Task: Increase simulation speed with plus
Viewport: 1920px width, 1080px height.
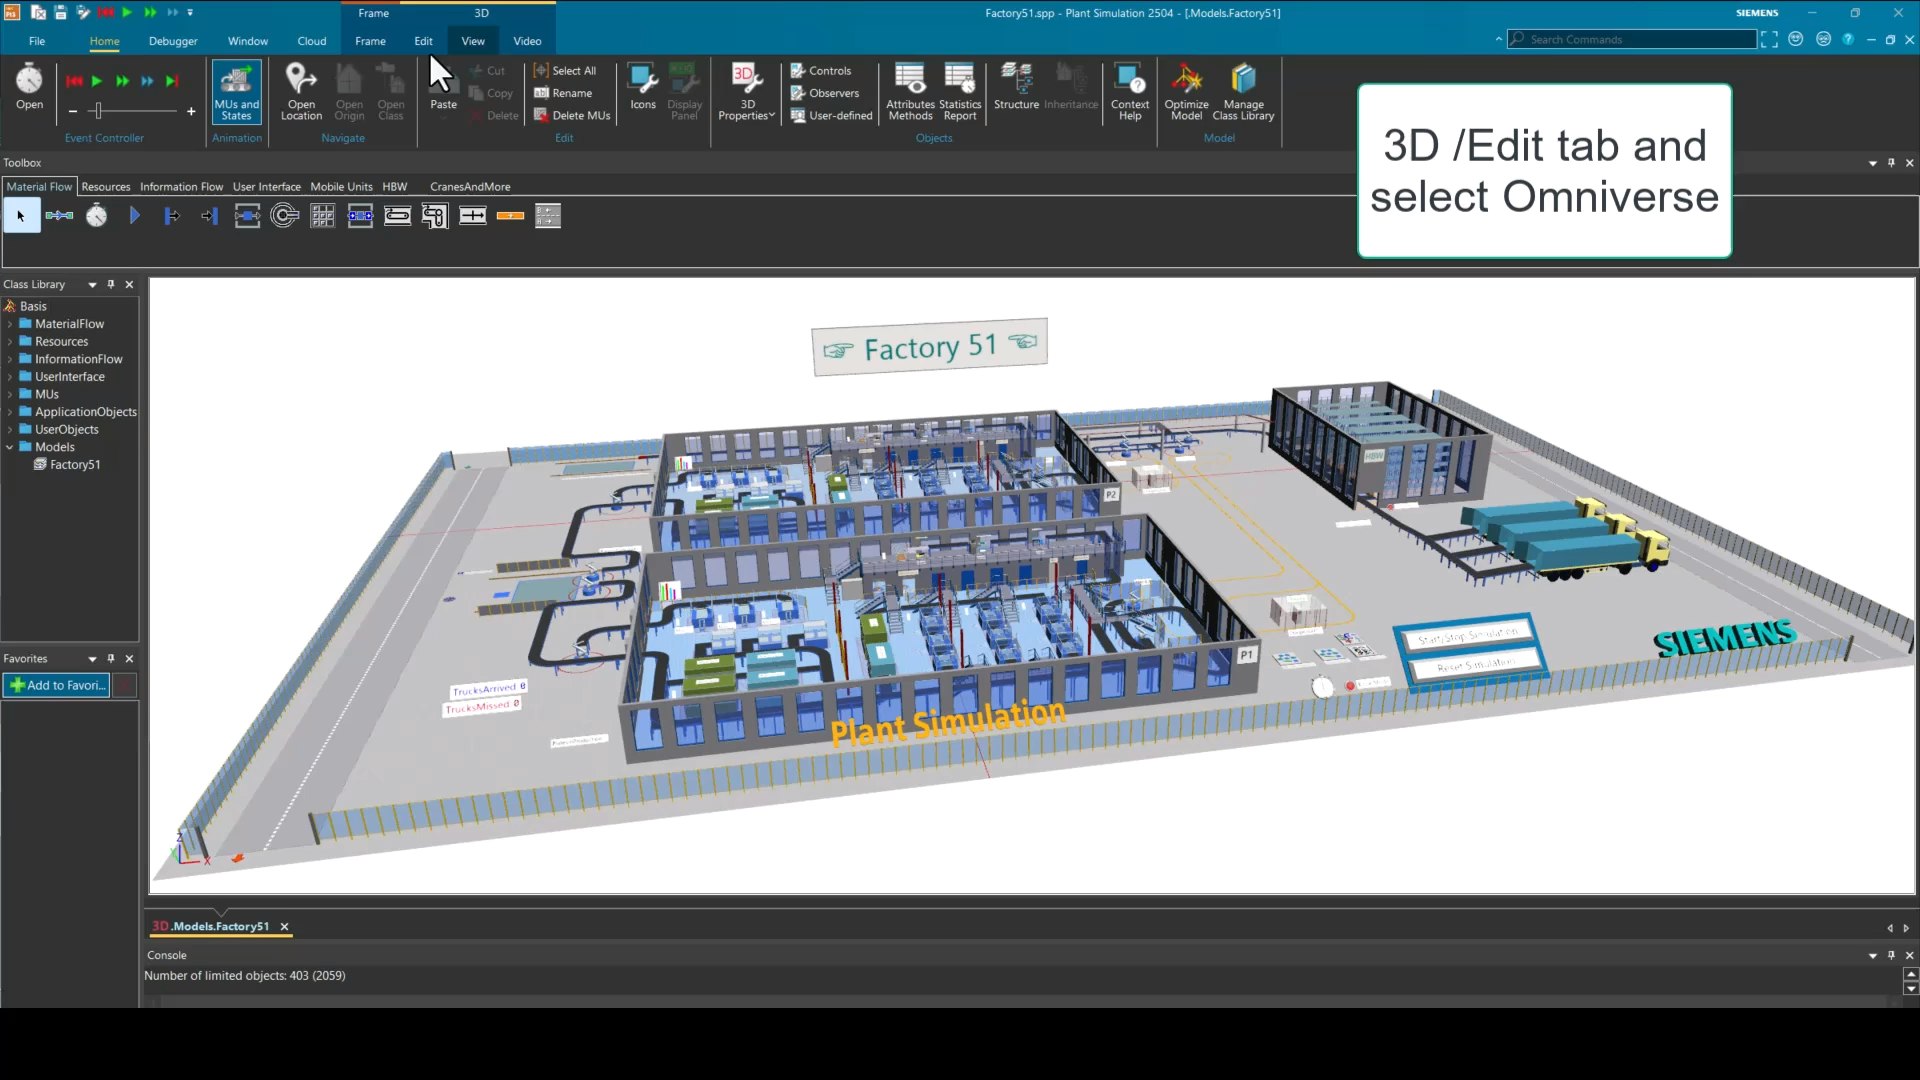Action: 191,111
